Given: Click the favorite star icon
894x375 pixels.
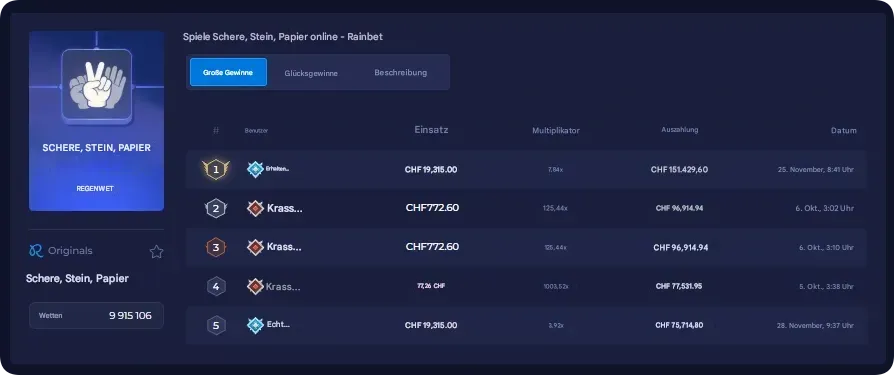Looking at the screenshot, I should click(156, 252).
